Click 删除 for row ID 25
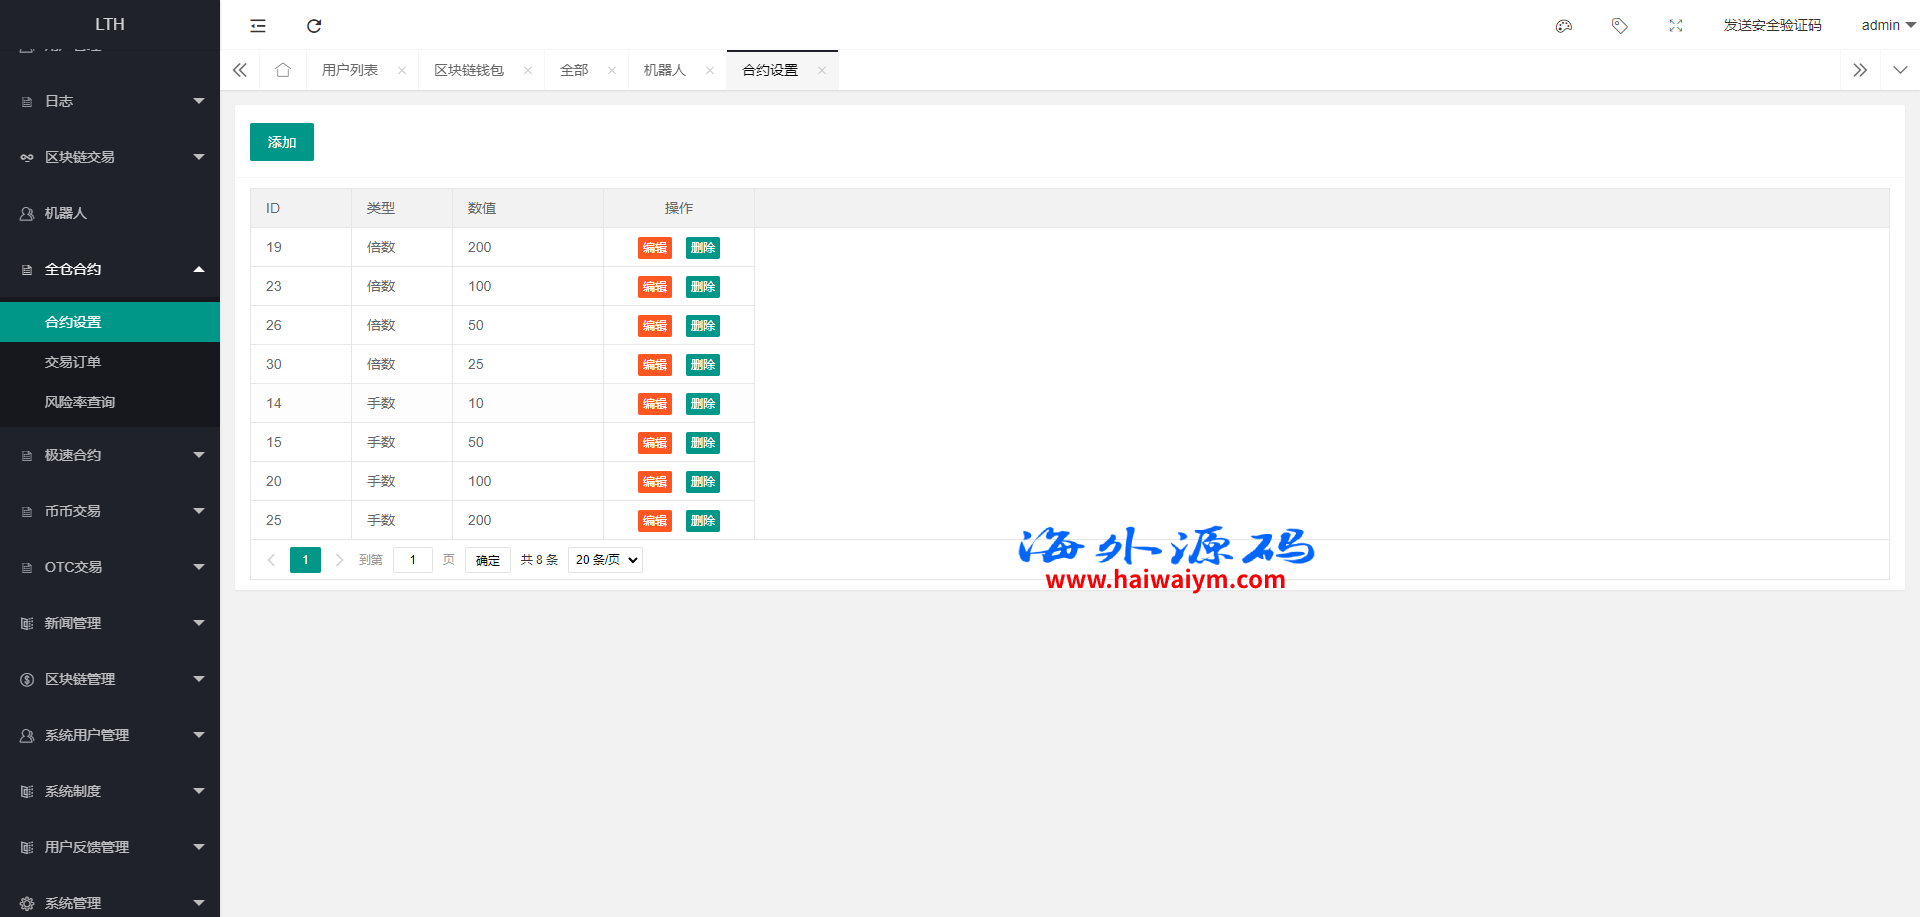 click(x=703, y=521)
